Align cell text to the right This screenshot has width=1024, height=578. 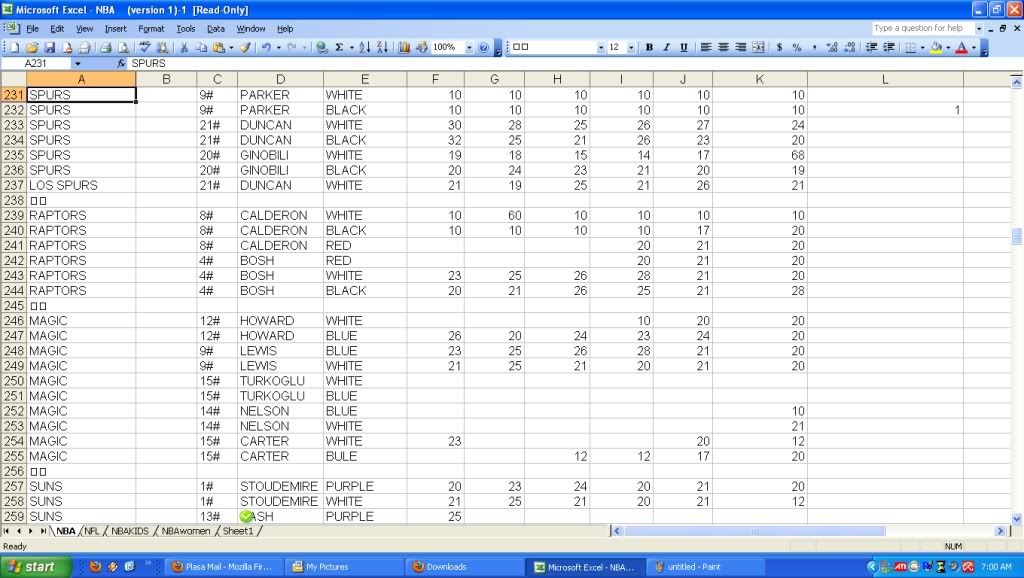[x=741, y=47]
